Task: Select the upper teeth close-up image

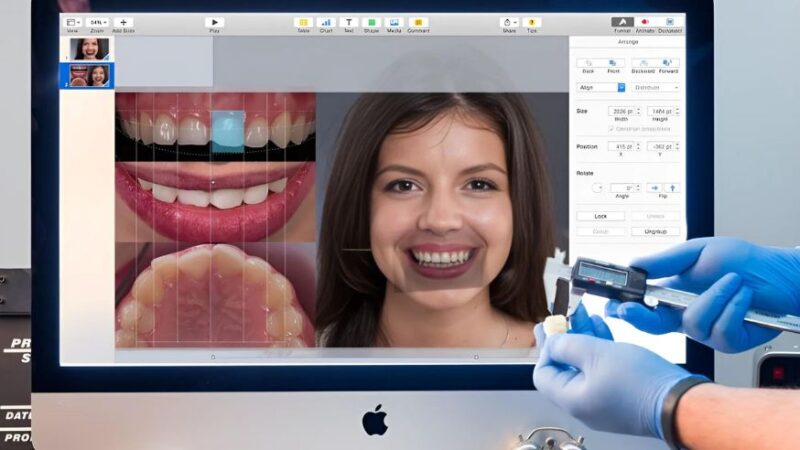Action: click(x=215, y=127)
